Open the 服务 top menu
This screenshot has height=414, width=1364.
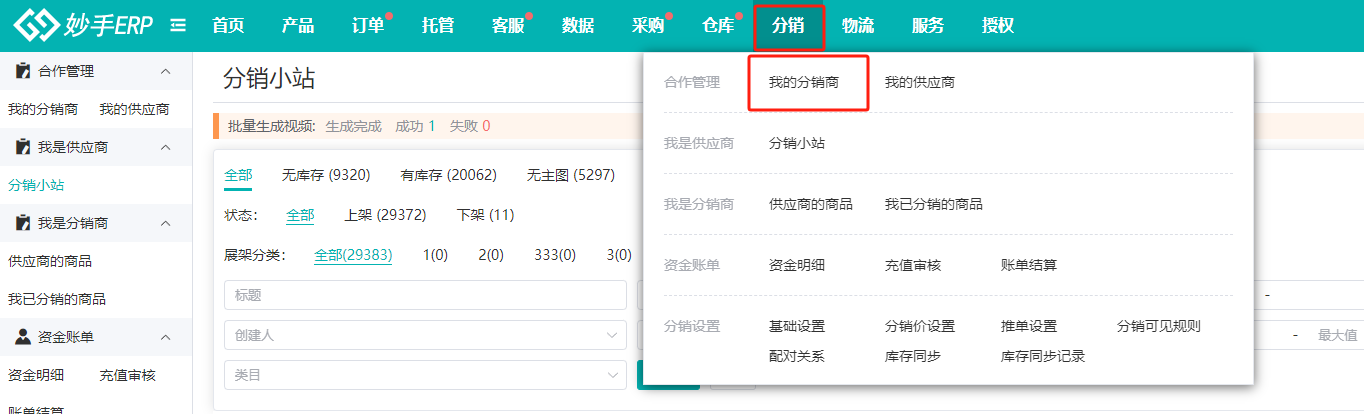[928, 26]
